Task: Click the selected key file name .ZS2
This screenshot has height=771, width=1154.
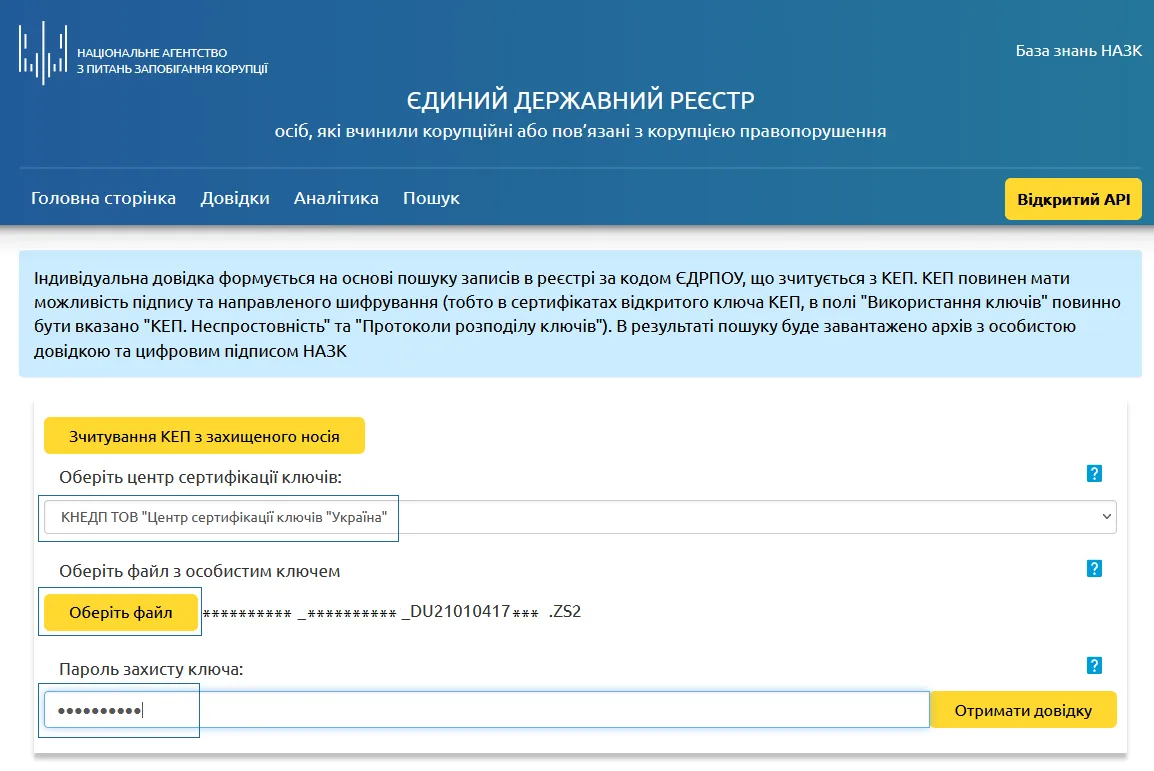Action: 392,612
